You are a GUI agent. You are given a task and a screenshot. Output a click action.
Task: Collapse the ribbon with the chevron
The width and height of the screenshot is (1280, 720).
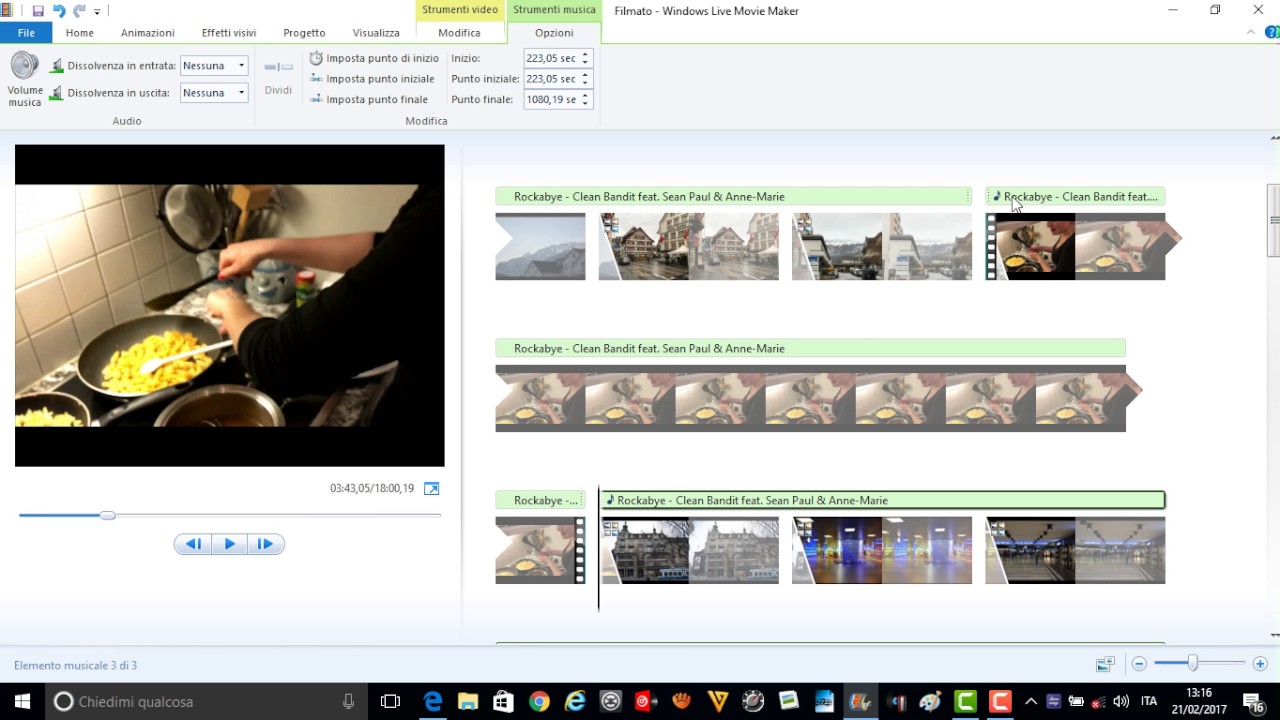pyautogui.click(x=1250, y=33)
